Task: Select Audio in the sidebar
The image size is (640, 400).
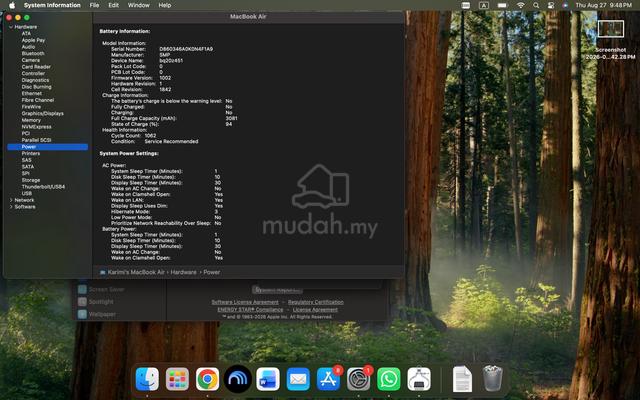Action: (x=28, y=47)
